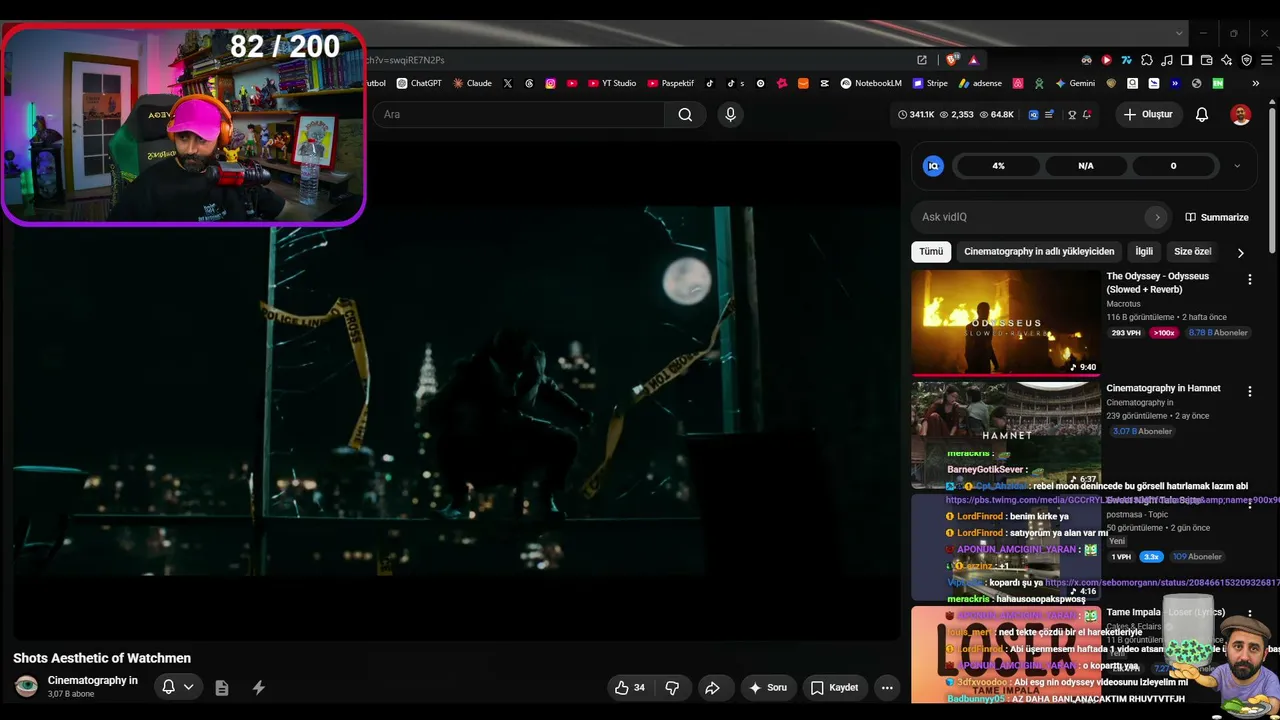
Task: Select the Tümü filter chip
Action: [x=931, y=252]
